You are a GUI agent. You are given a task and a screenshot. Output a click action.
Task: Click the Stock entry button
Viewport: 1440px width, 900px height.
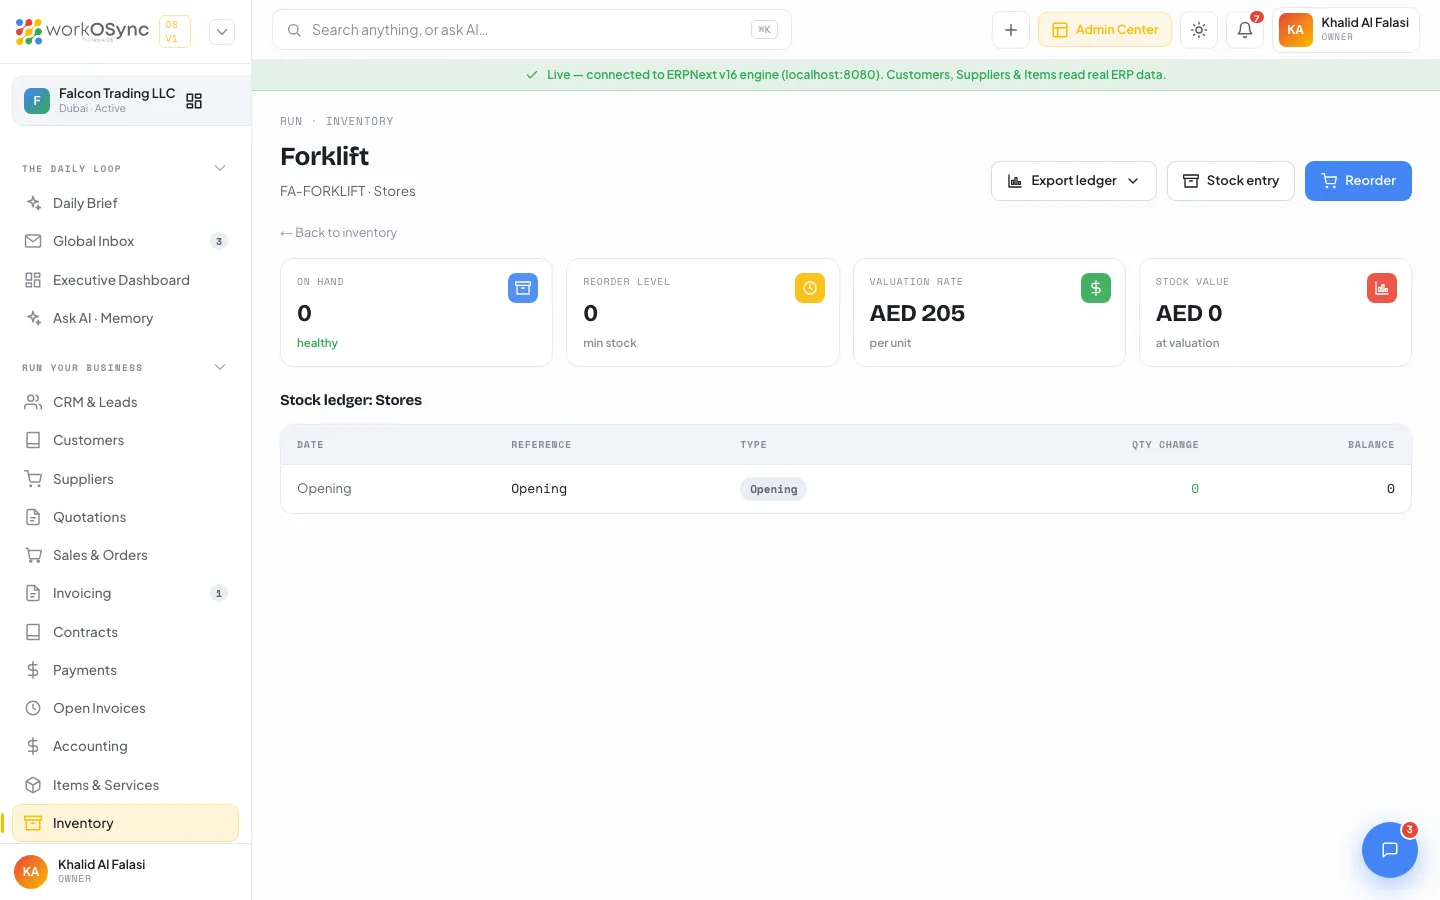coord(1231,181)
